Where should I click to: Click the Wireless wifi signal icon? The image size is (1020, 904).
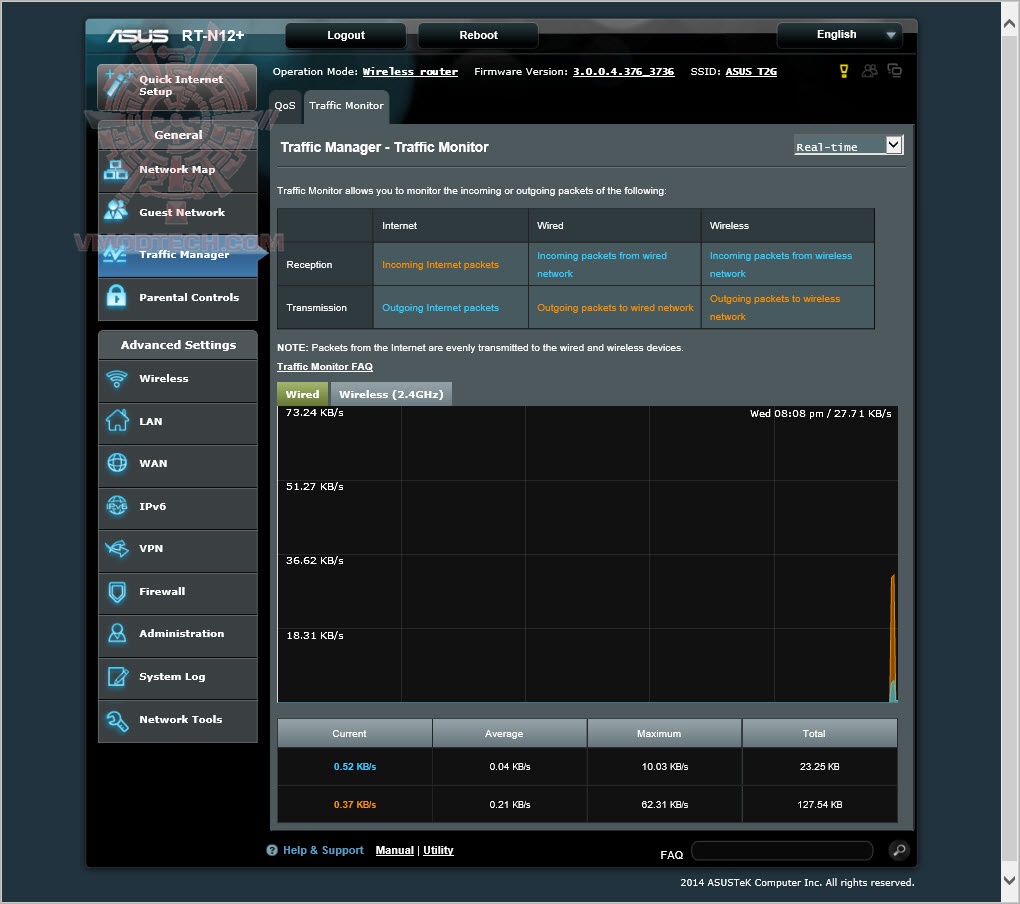point(117,379)
